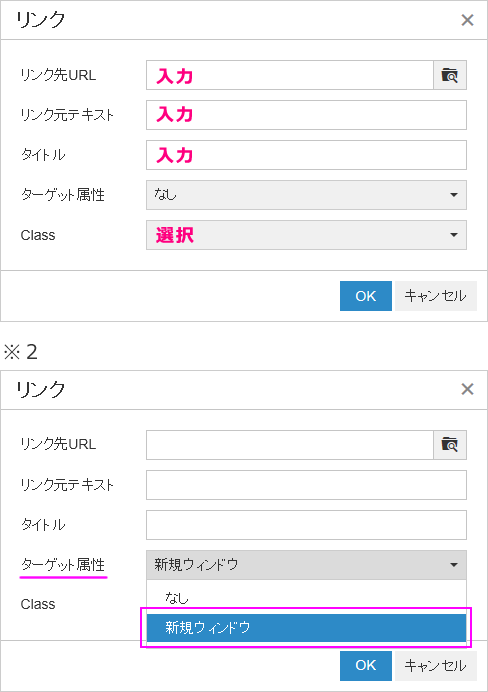The image size is (488, 692).
Task: Click キャンセル in lower dialog
Action: tap(435, 666)
